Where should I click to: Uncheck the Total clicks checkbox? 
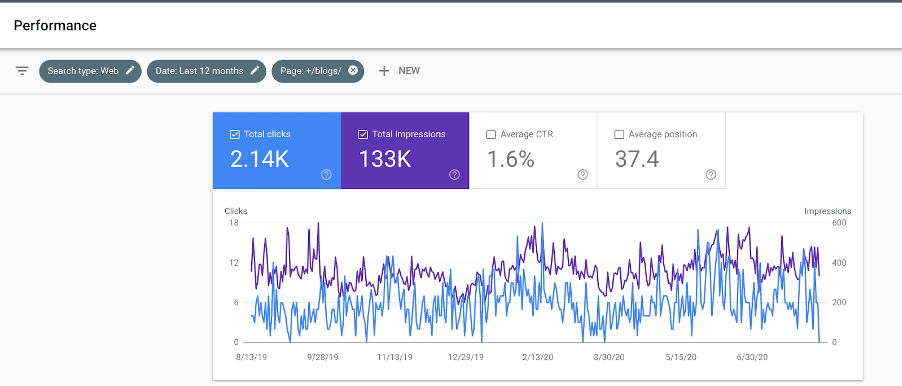pyautogui.click(x=235, y=135)
